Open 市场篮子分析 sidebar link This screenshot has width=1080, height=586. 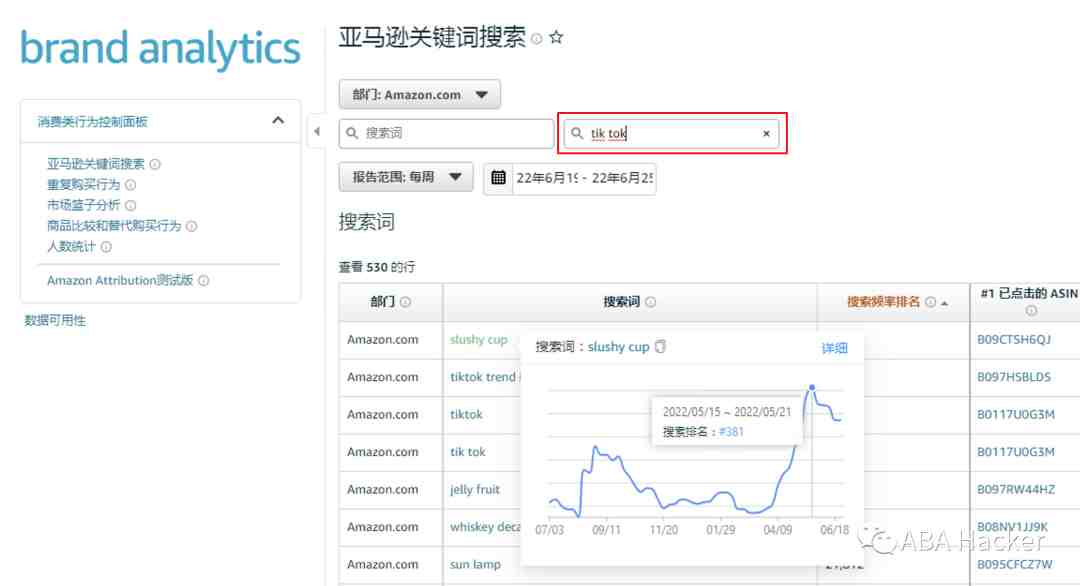83,205
